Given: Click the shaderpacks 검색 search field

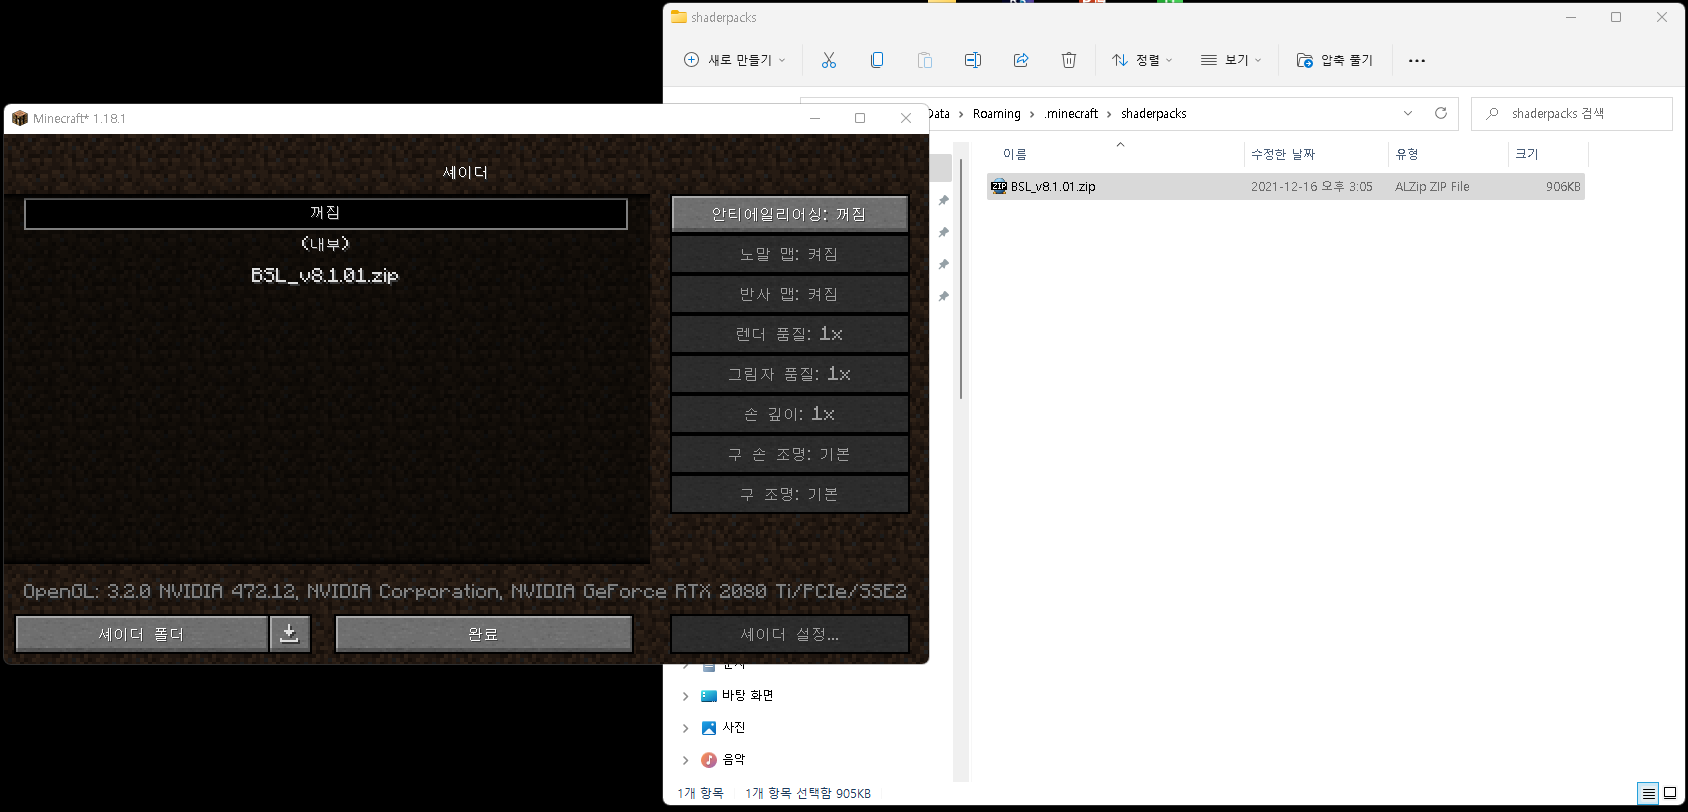Looking at the screenshot, I should (x=1572, y=114).
